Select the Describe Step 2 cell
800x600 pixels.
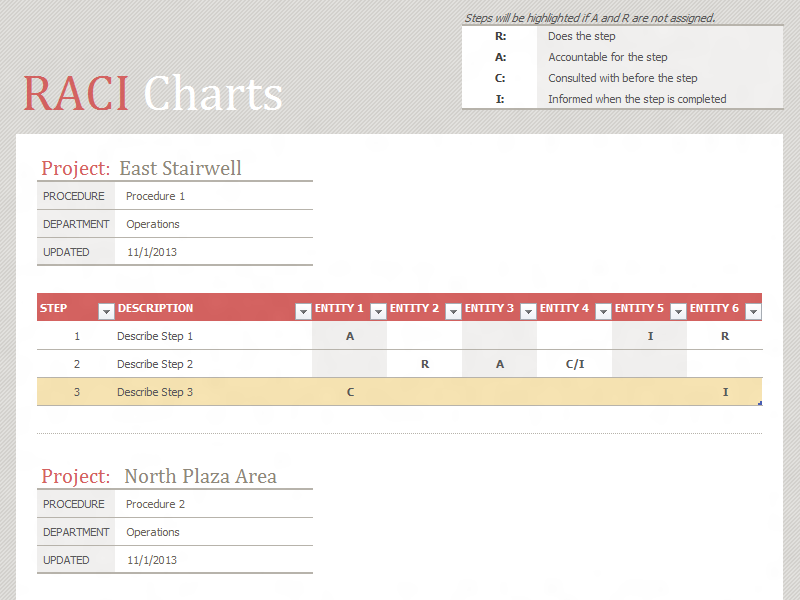click(214, 364)
